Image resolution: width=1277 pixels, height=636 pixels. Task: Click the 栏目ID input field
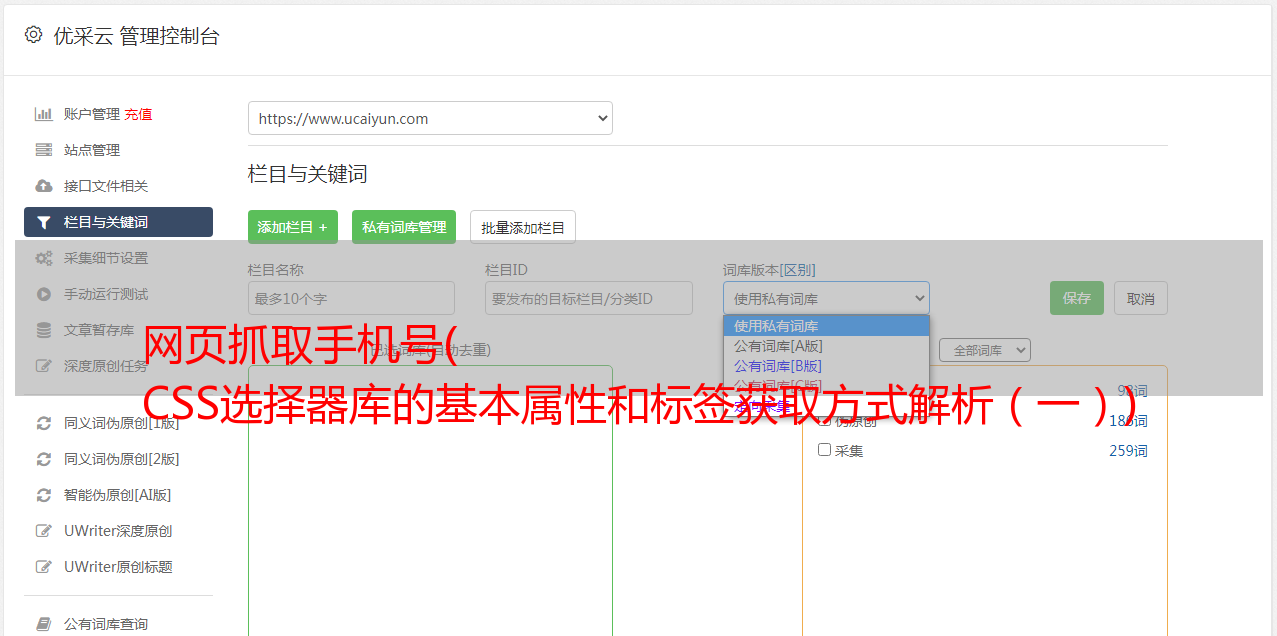pyautogui.click(x=589, y=298)
